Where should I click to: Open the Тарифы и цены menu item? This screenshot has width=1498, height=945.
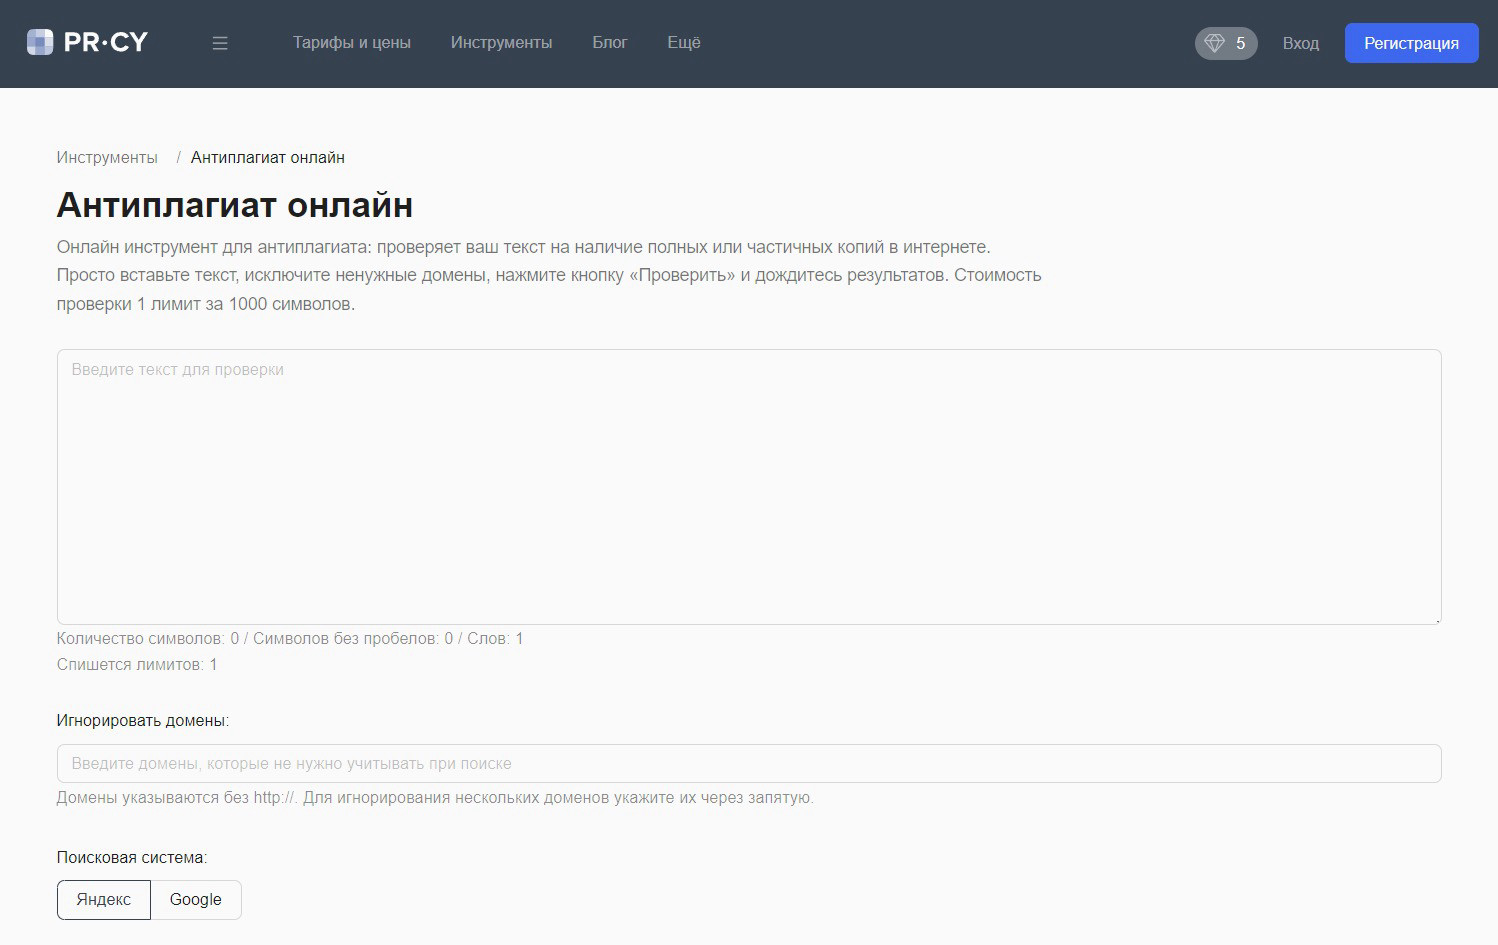click(x=352, y=43)
